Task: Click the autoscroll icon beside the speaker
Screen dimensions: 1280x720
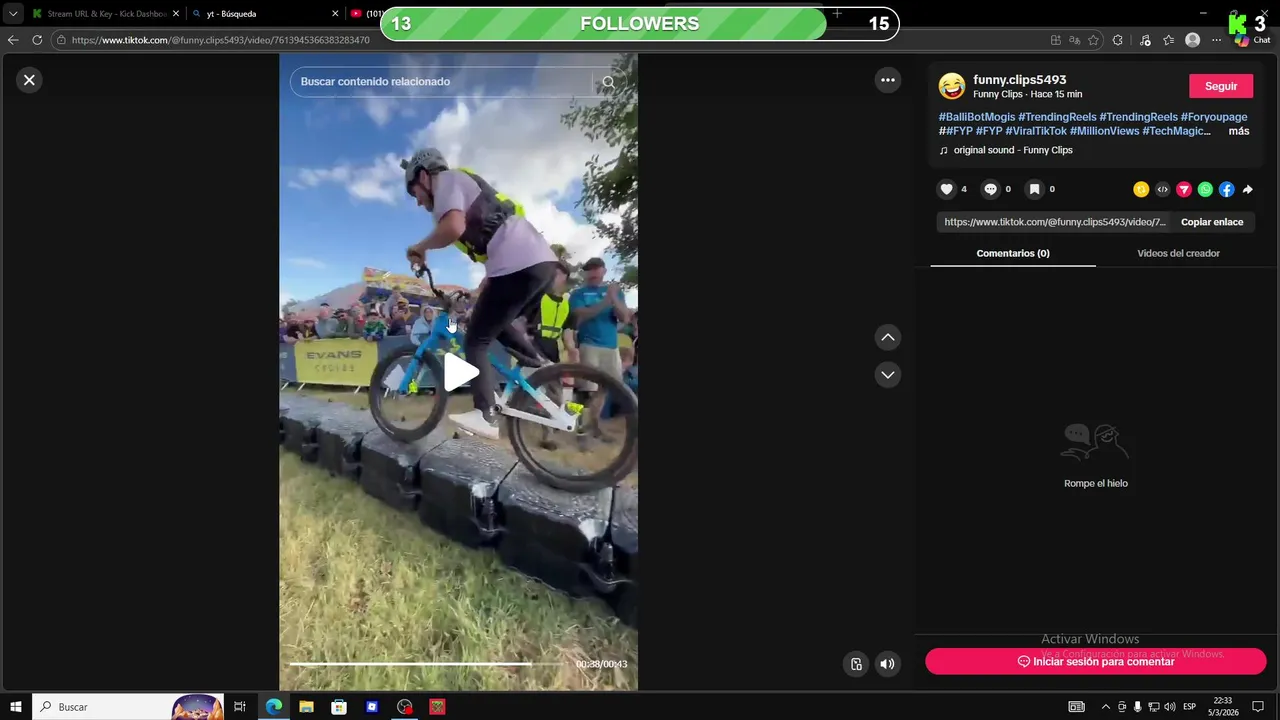Action: 857,664
